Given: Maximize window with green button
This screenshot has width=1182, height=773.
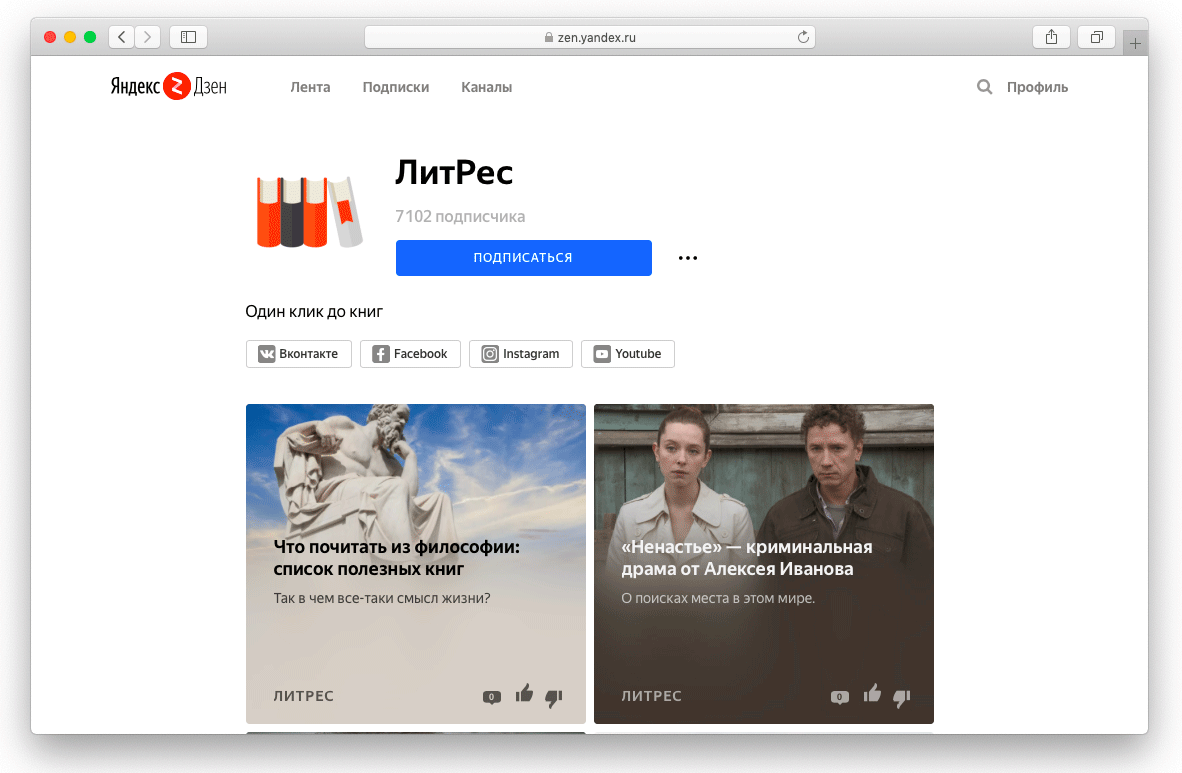Looking at the screenshot, I should coord(90,37).
